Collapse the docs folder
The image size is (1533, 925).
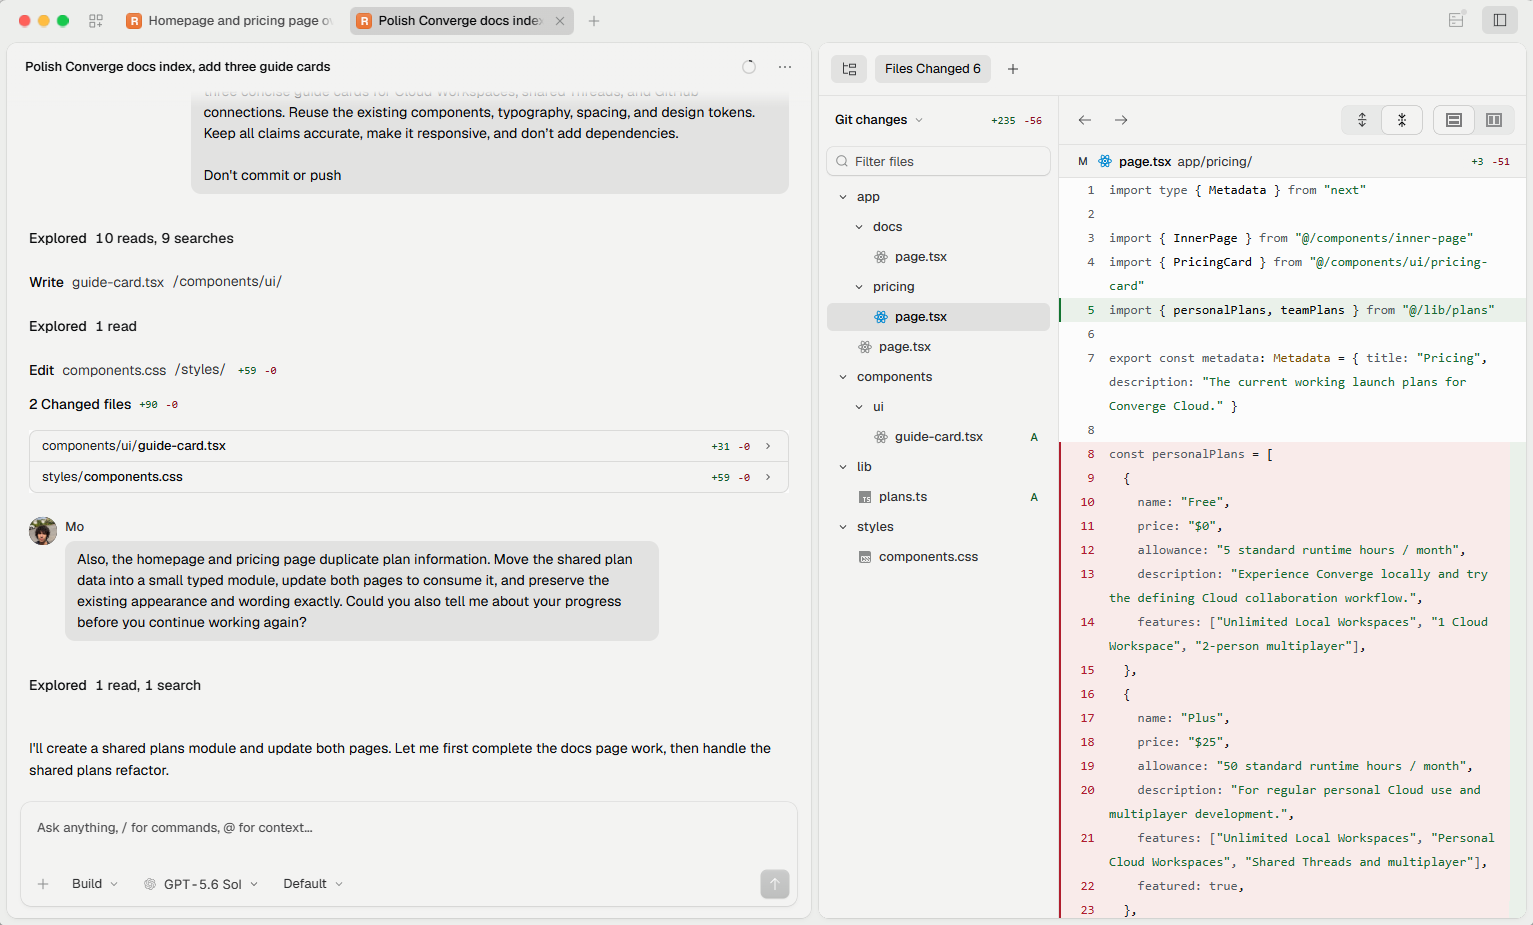pyautogui.click(x=939, y=227)
